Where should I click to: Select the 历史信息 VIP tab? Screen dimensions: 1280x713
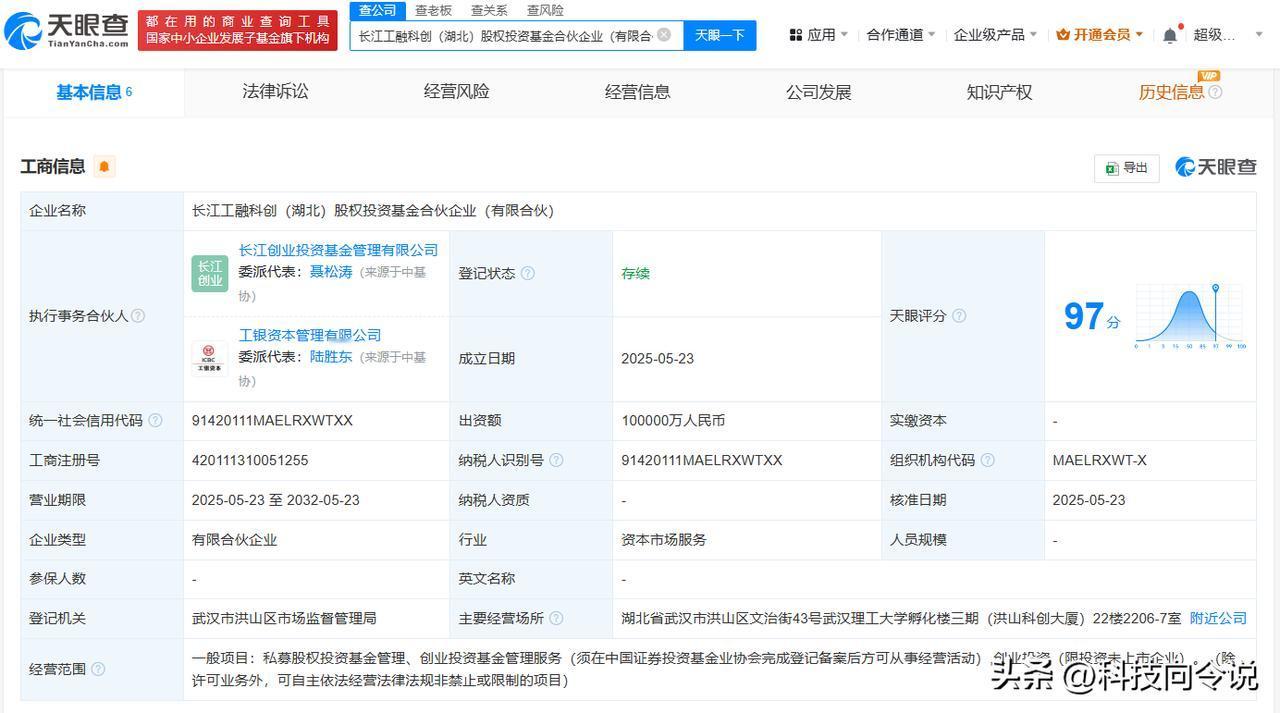(x=1172, y=92)
